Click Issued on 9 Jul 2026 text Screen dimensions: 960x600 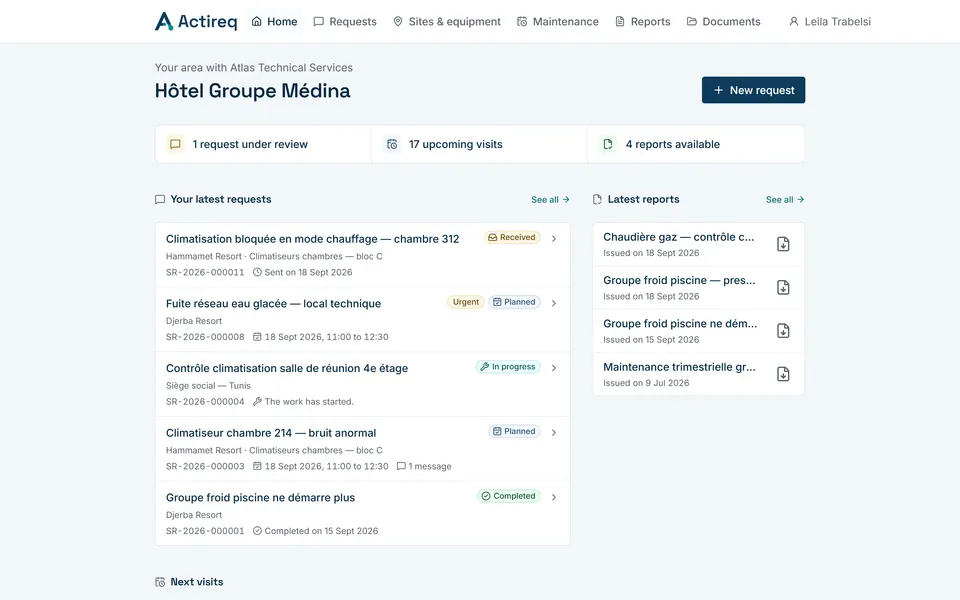[x=646, y=383]
